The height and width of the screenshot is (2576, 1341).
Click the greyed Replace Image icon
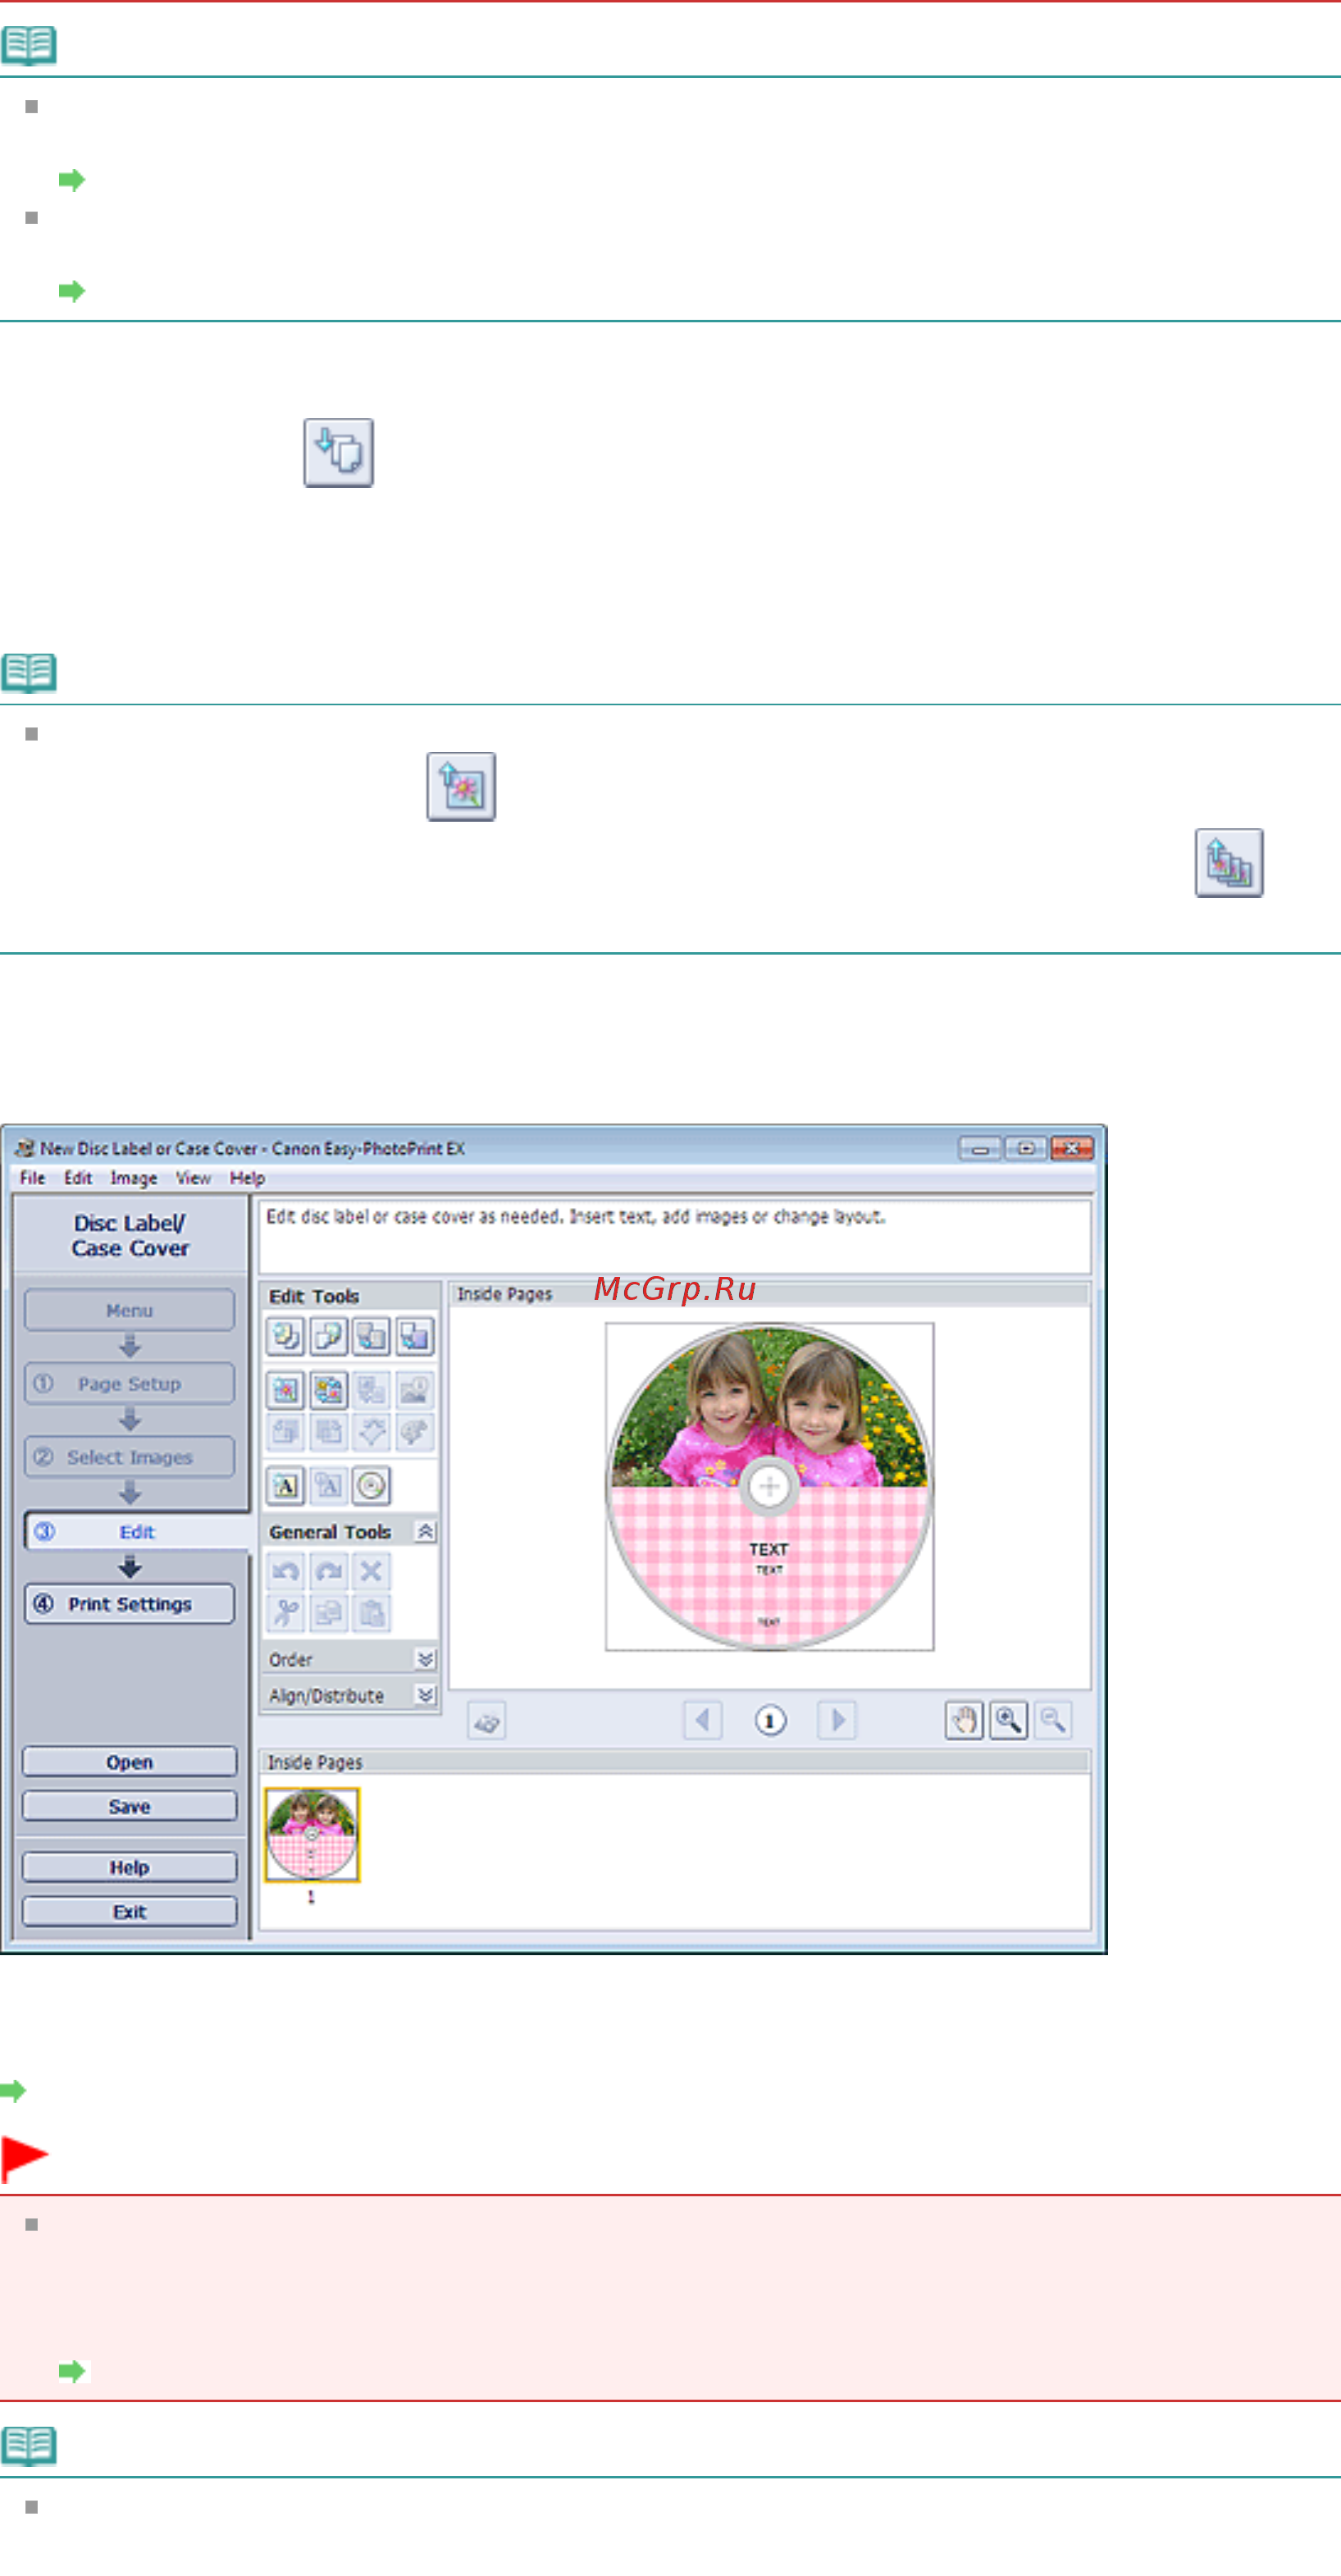(x=371, y=1389)
